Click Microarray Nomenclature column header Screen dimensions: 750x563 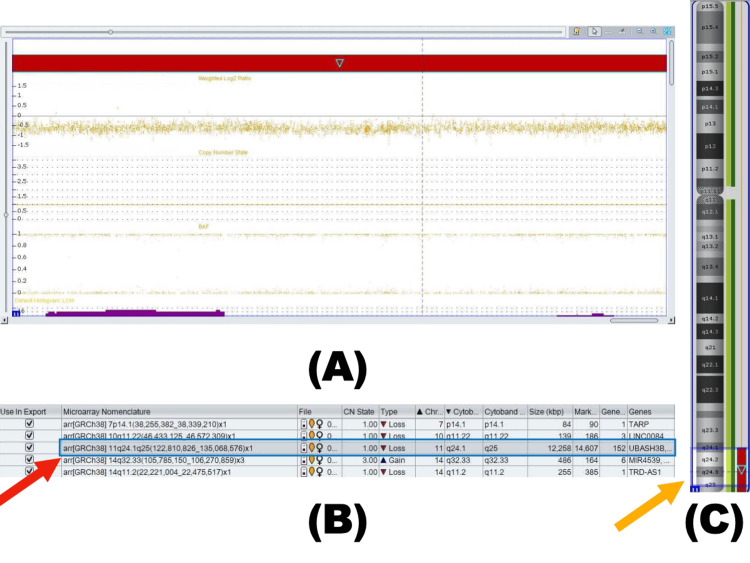[x=179, y=411]
